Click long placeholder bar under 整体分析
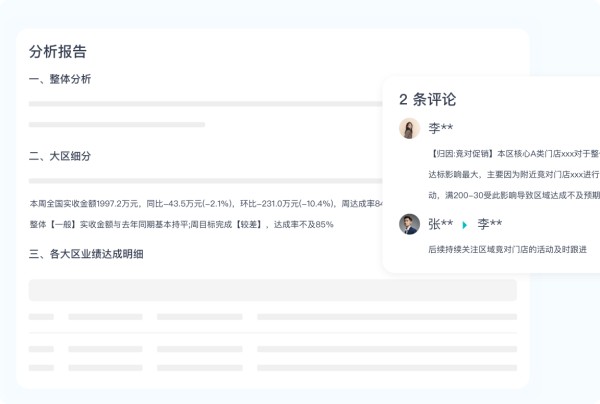 [x=205, y=103]
